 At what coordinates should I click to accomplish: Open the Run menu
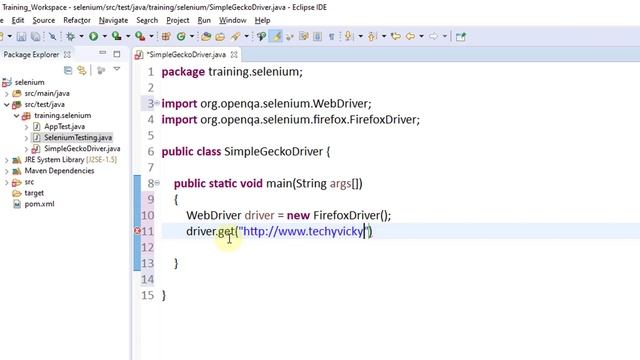(x=204, y=20)
